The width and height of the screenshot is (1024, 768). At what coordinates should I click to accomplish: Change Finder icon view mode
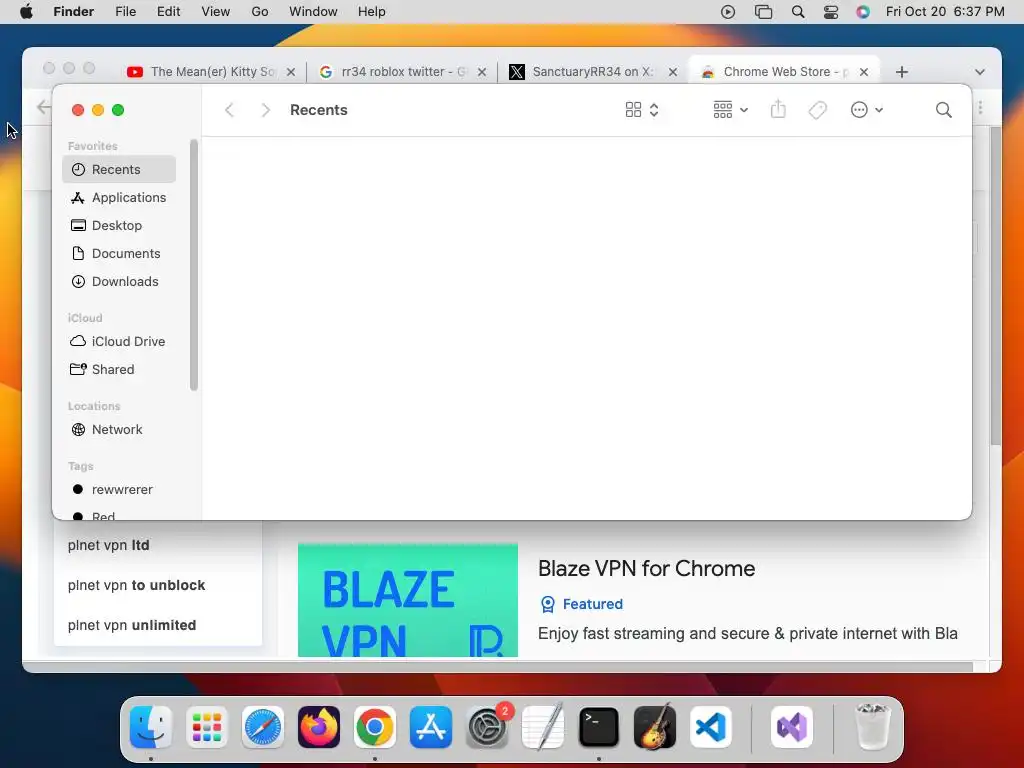[x=641, y=110]
